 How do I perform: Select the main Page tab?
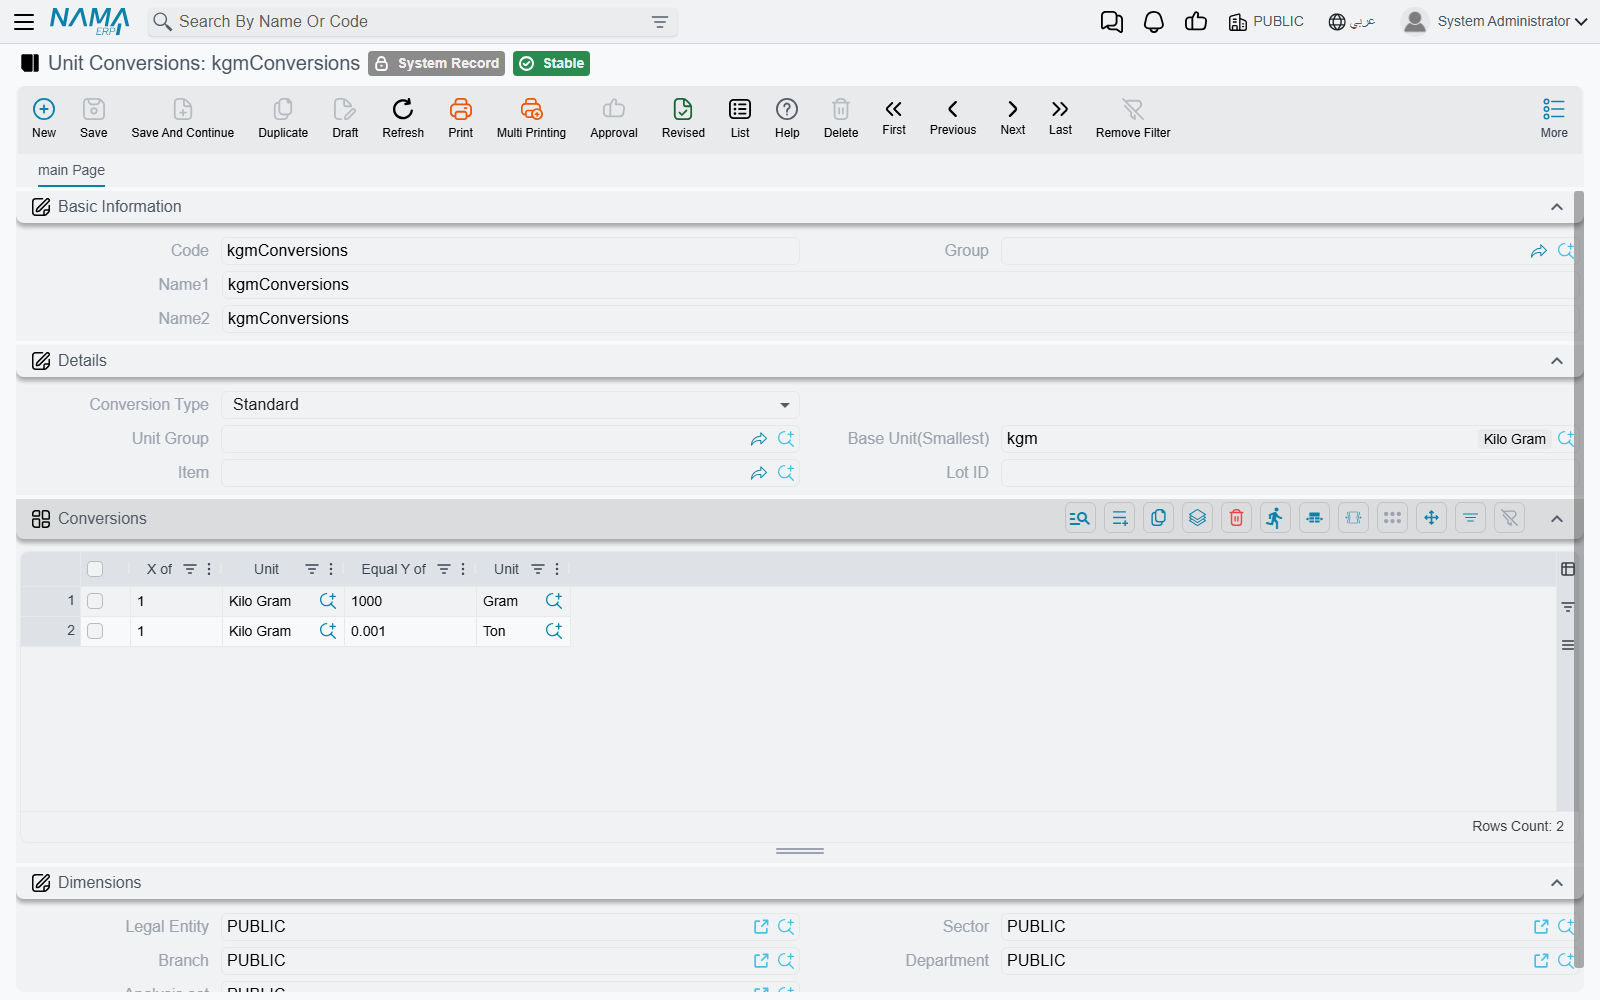pyautogui.click(x=71, y=170)
